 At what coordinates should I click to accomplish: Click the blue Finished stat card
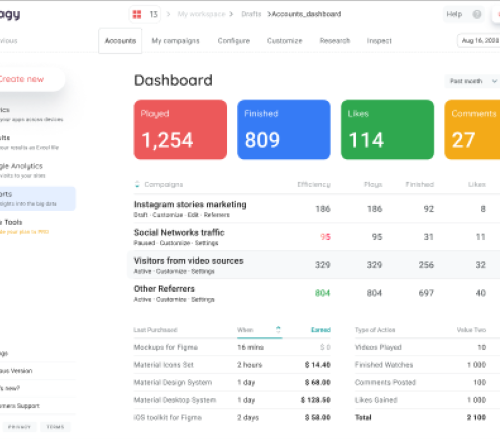coord(284,130)
